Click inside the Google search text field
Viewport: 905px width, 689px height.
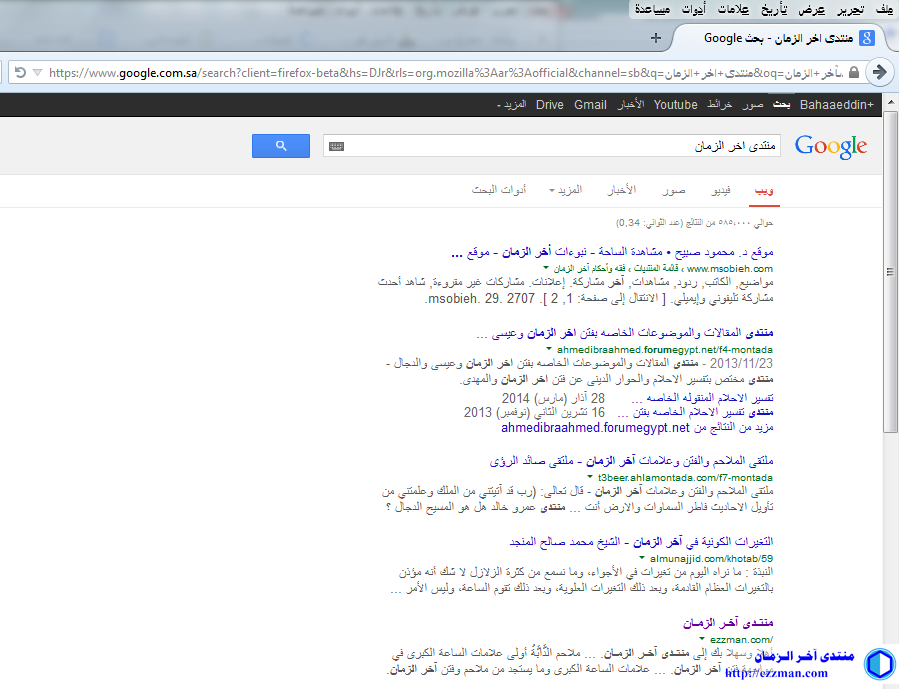coord(560,147)
